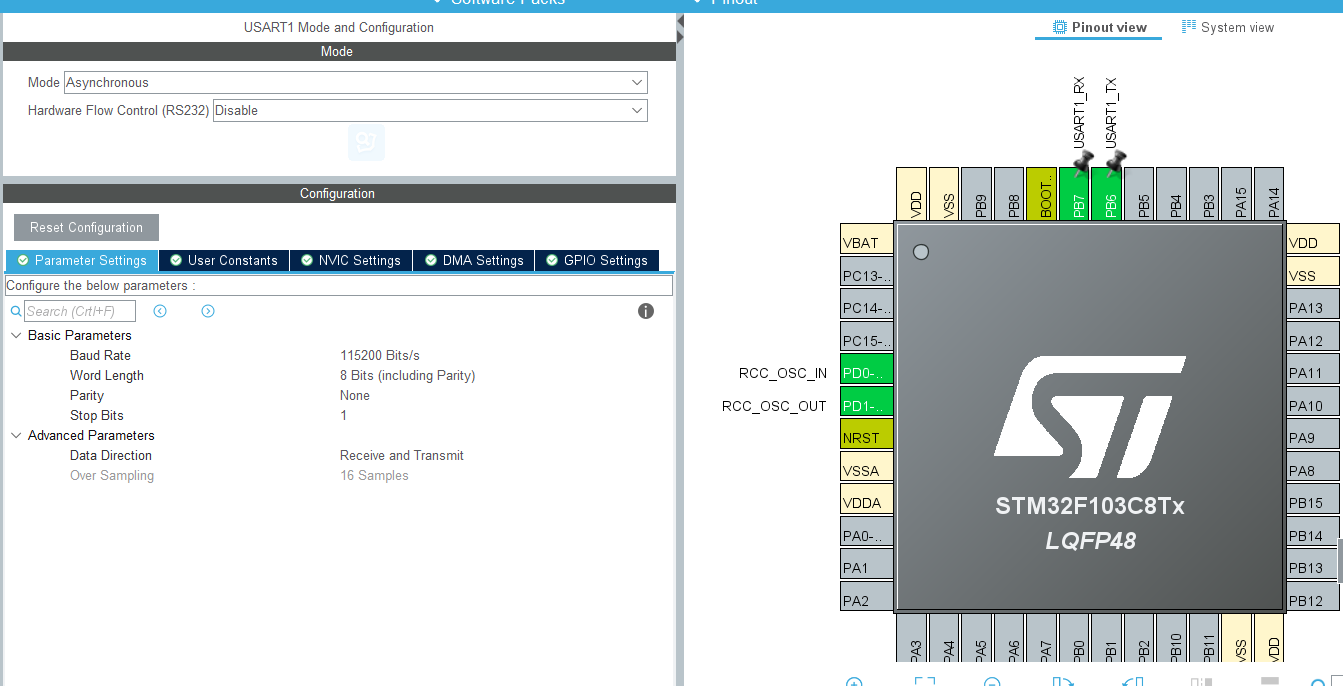
Task: Go to next search result arrow
Action: (x=208, y=311)
